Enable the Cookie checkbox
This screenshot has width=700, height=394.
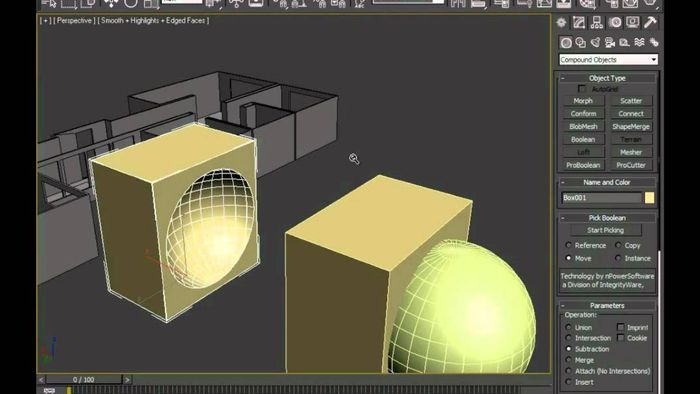click(x=621, y=338)
